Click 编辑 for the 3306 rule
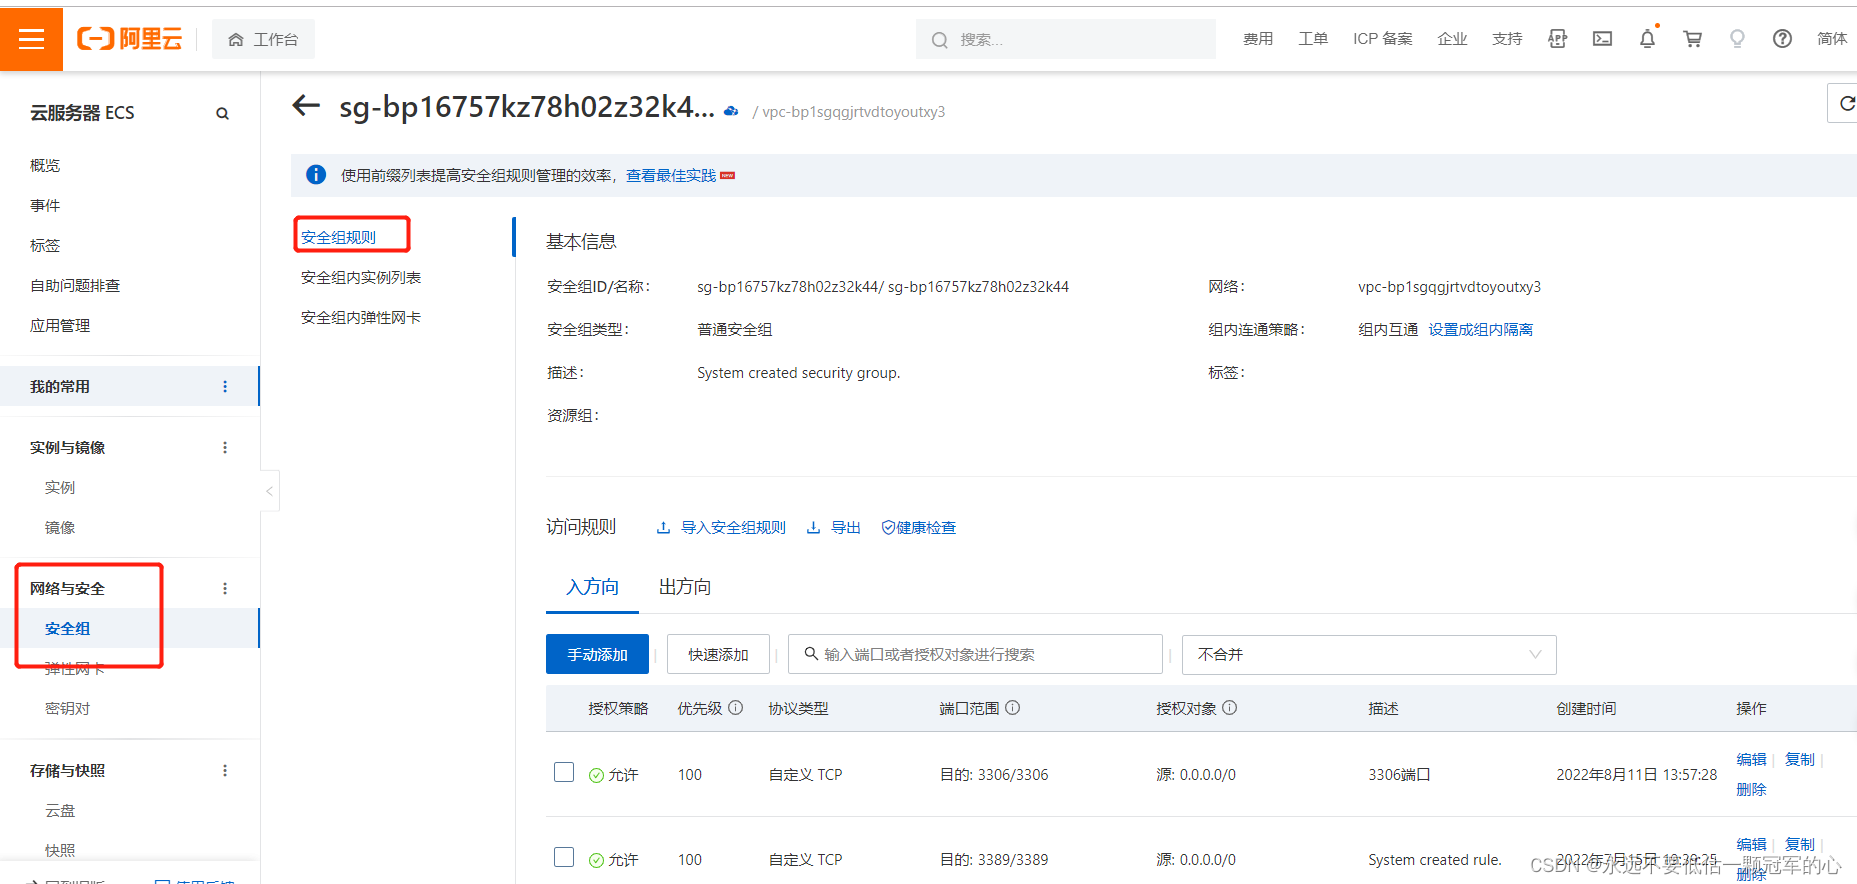The image size is (1857, 884). [1751, 759]
